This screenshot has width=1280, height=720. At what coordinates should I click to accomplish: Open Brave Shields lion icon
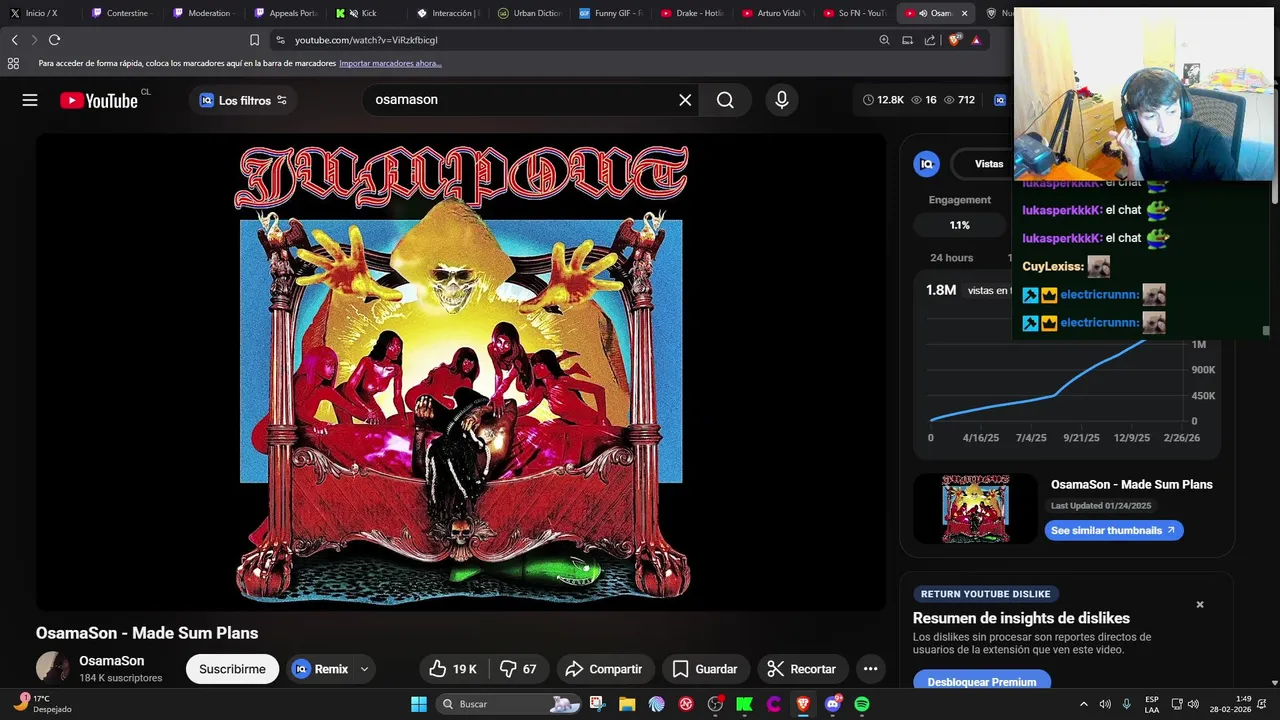954,40
